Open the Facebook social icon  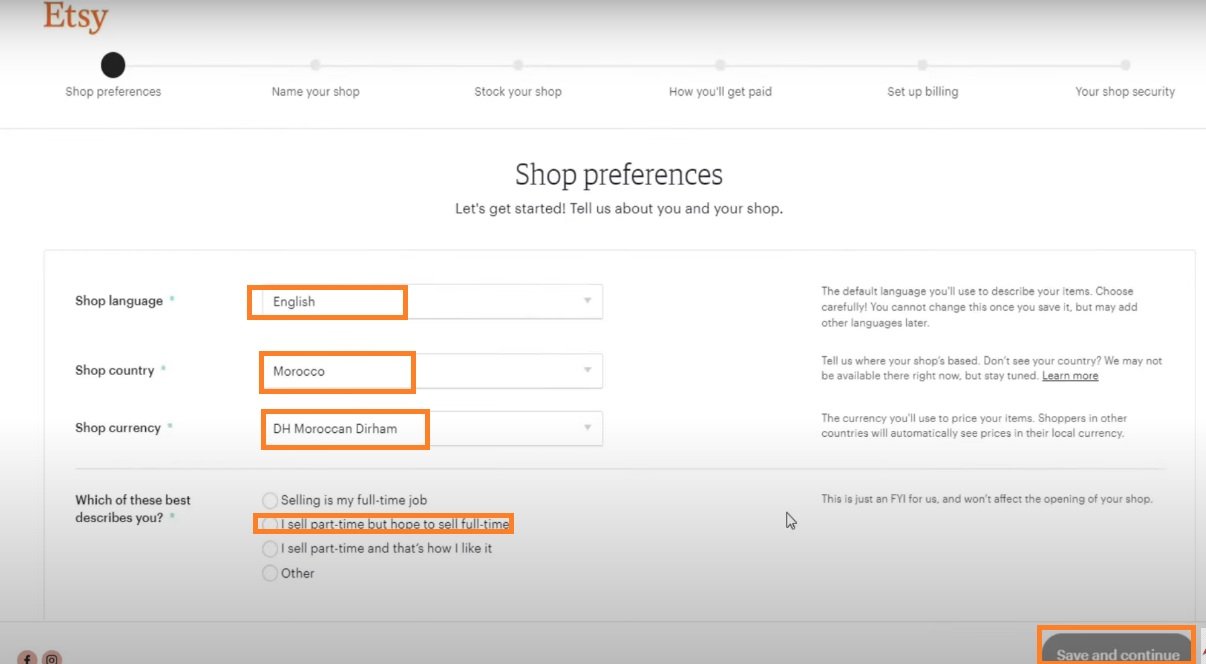27,658
